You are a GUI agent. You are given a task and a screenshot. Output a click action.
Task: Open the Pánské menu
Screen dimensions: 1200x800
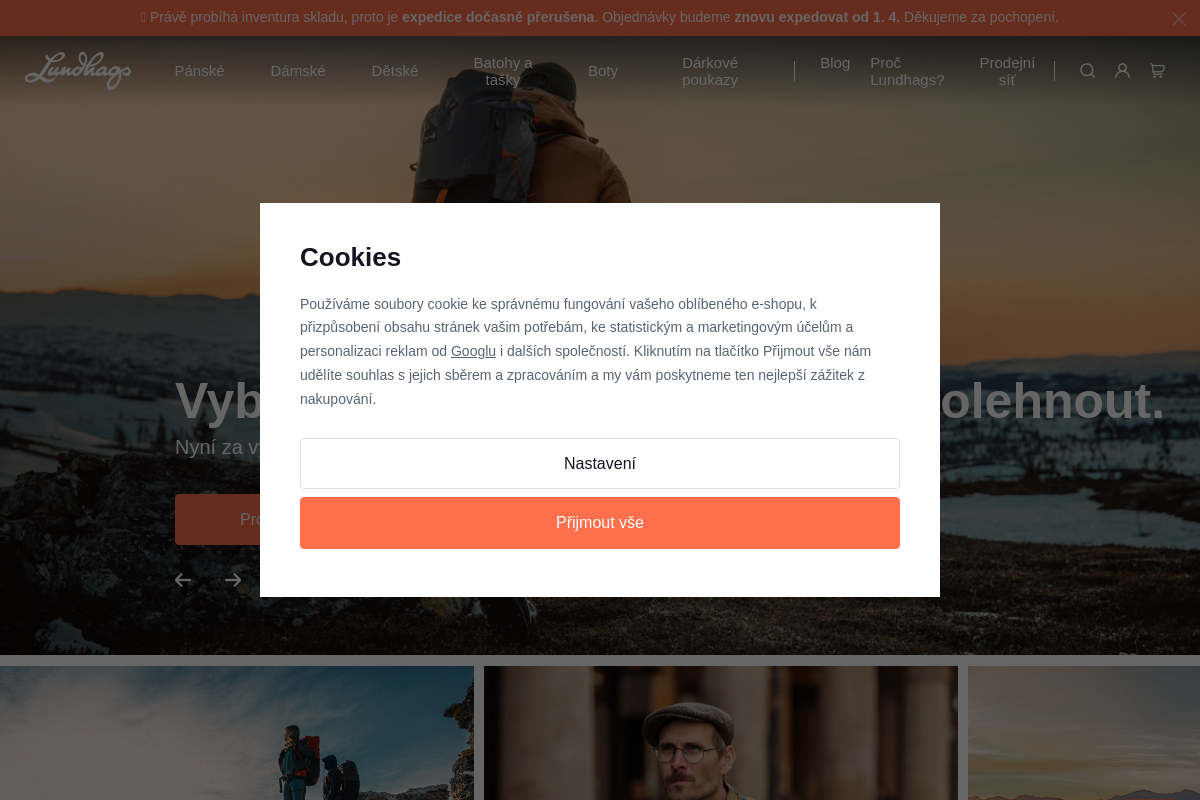199,71
